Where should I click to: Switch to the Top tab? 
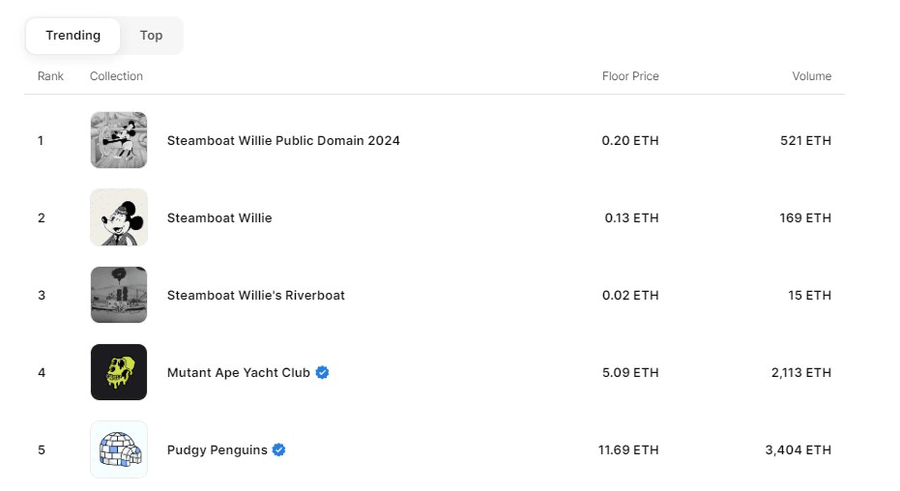[x=151, y=35]
